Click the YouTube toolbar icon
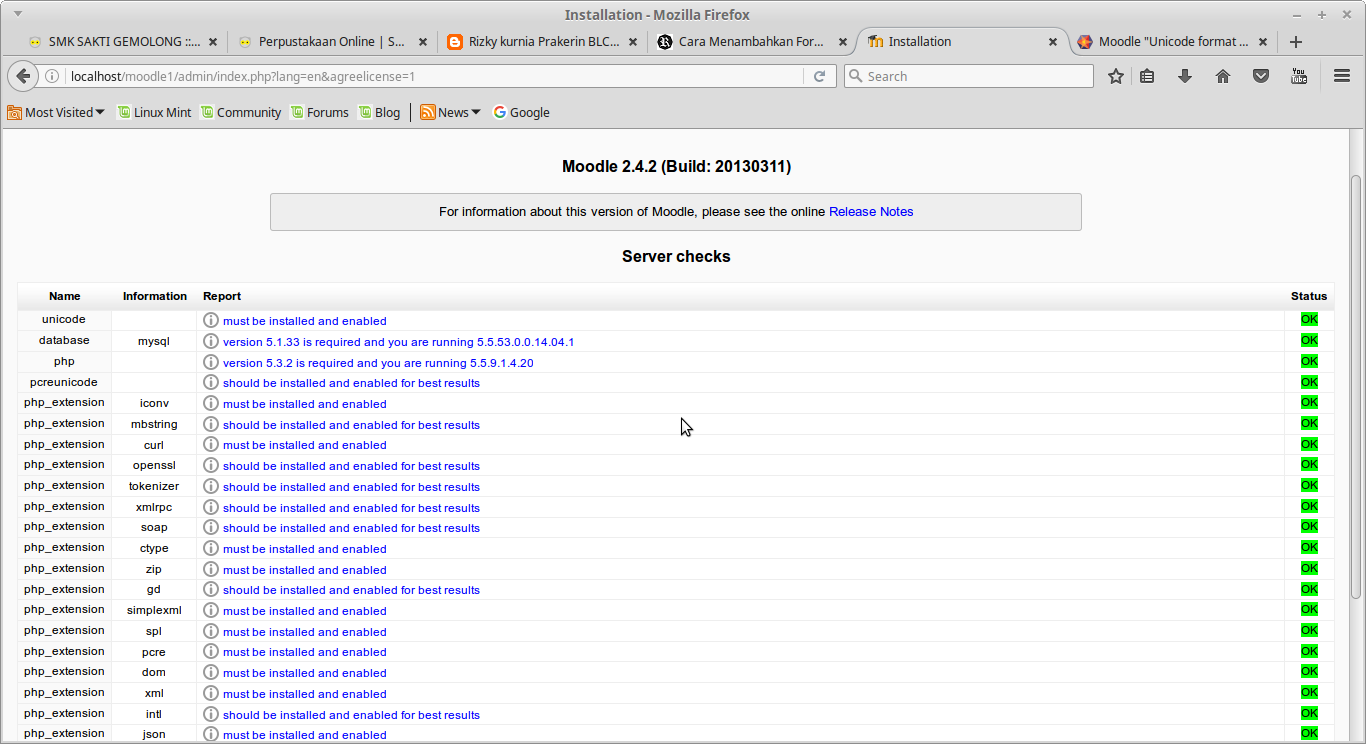 click(x=1299, y=76)
